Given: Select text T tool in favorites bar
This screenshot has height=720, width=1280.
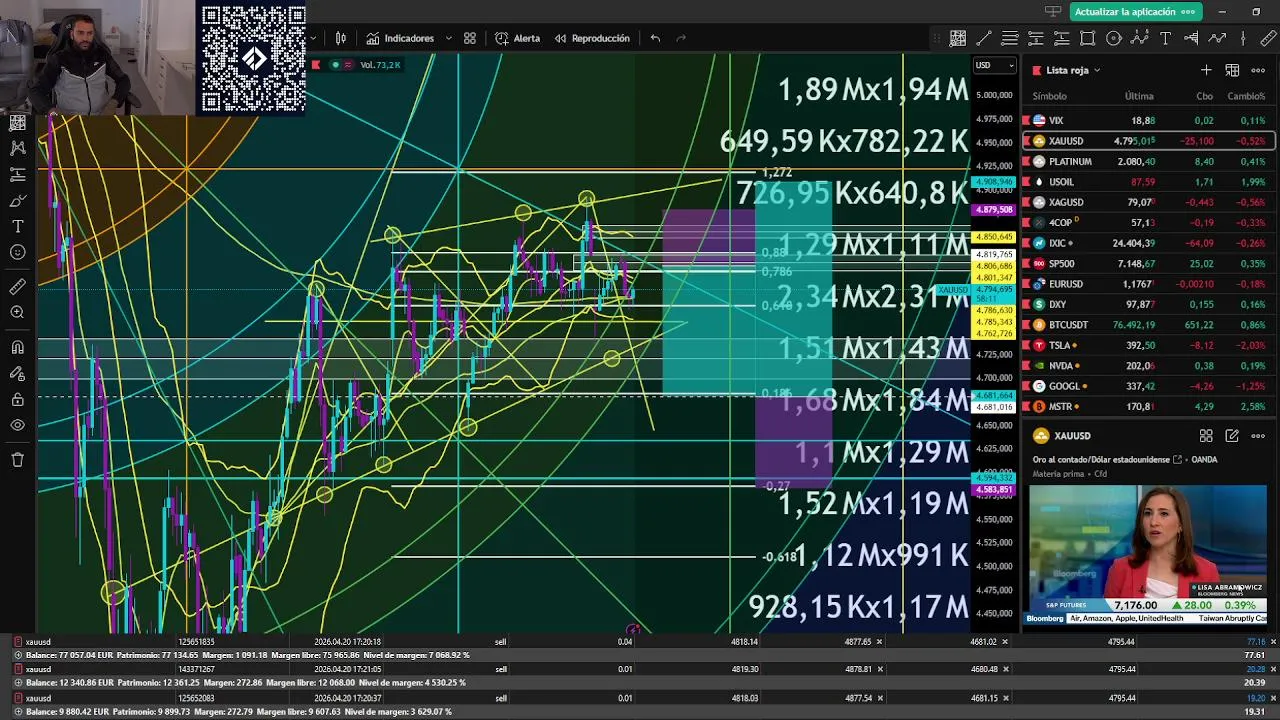Looking at the screenshot, I should [1166, 38].
